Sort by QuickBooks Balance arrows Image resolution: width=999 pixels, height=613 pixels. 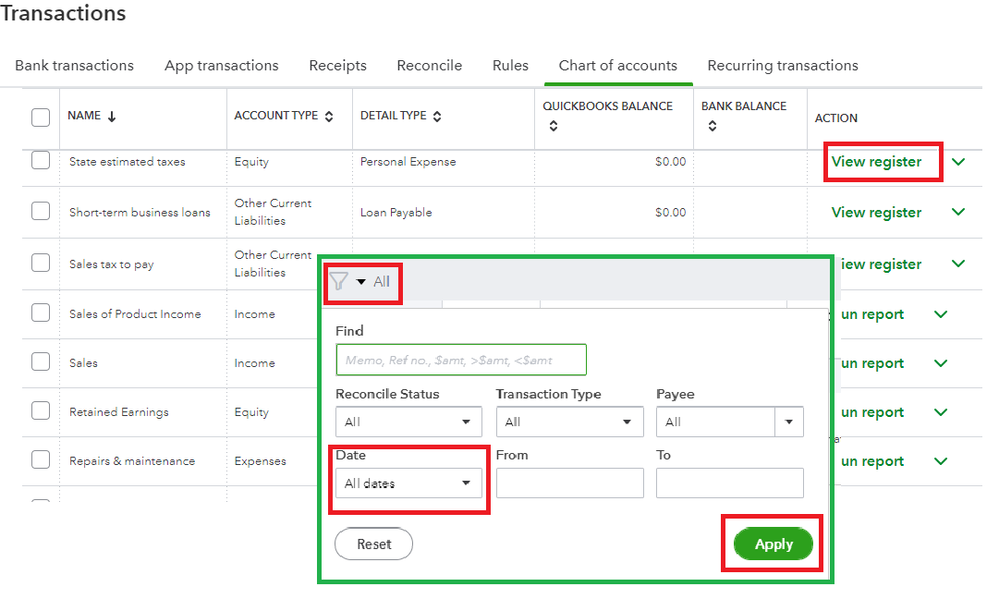click(553, 127)
